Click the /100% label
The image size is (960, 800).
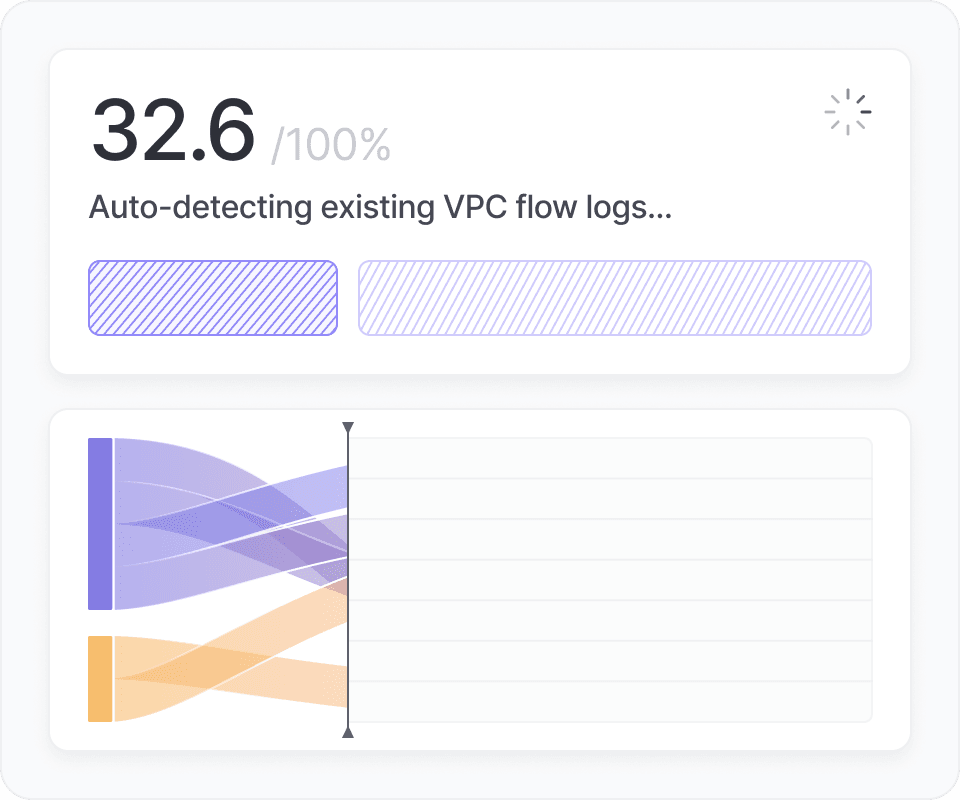(331, 146)
